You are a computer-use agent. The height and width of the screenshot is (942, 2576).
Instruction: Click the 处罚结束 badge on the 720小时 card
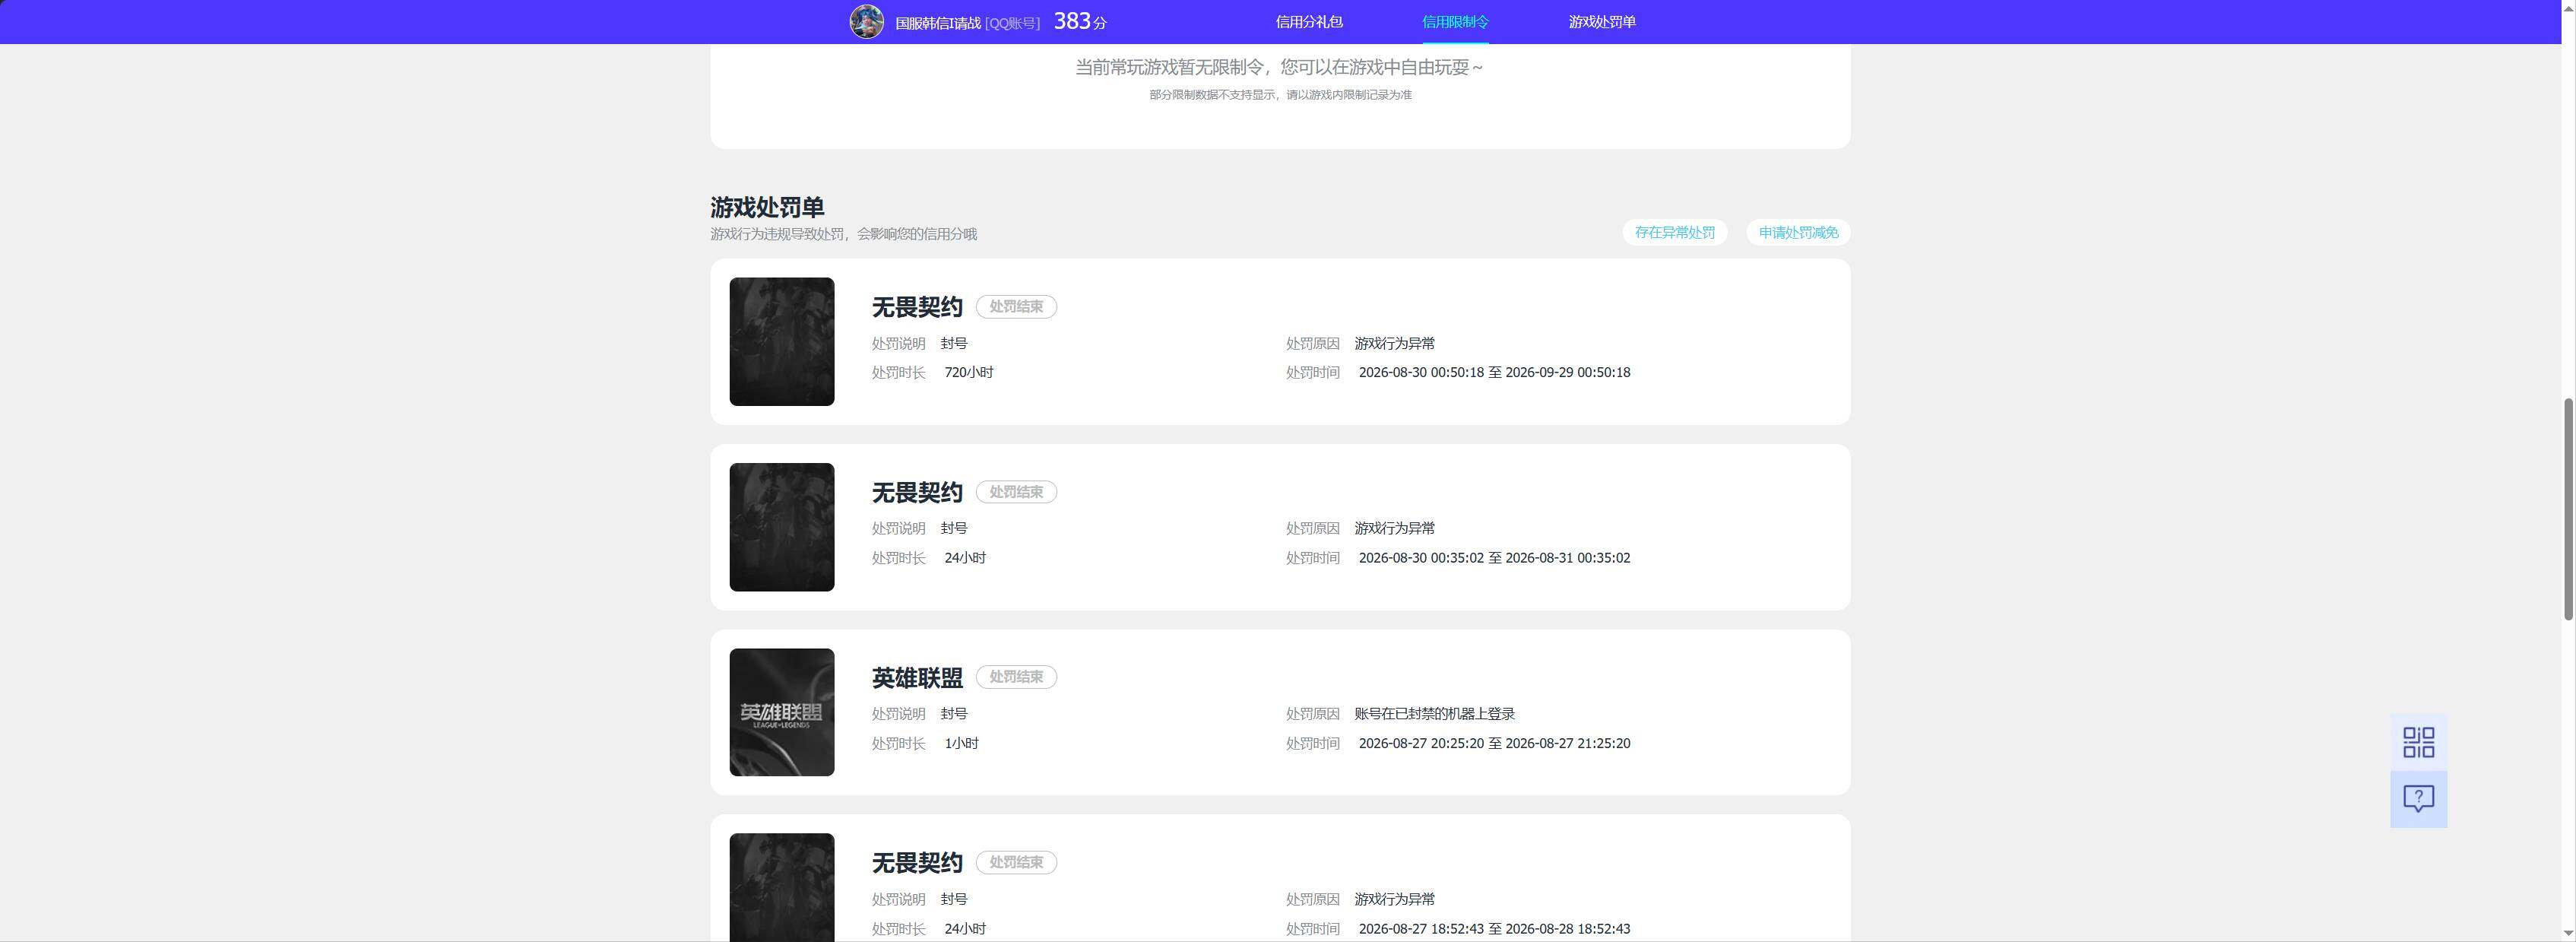coord(1016,306)
